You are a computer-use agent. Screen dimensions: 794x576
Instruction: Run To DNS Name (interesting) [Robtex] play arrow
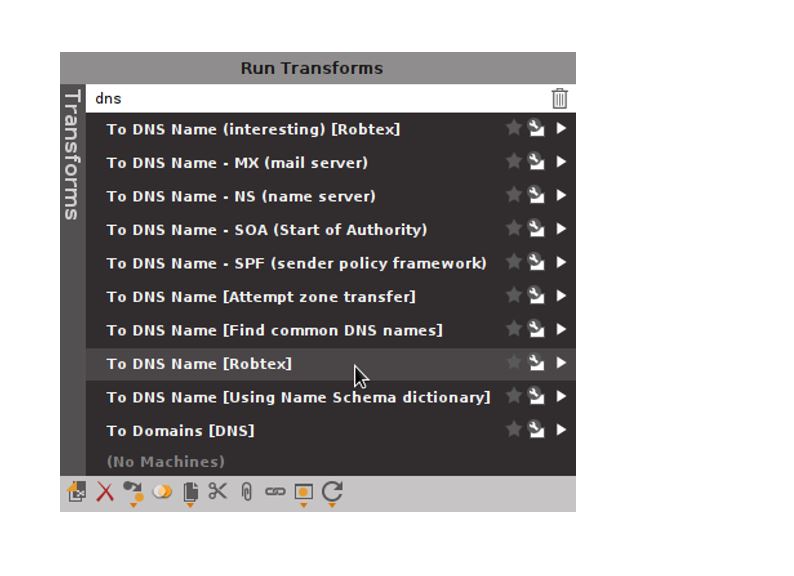(561, 128)
